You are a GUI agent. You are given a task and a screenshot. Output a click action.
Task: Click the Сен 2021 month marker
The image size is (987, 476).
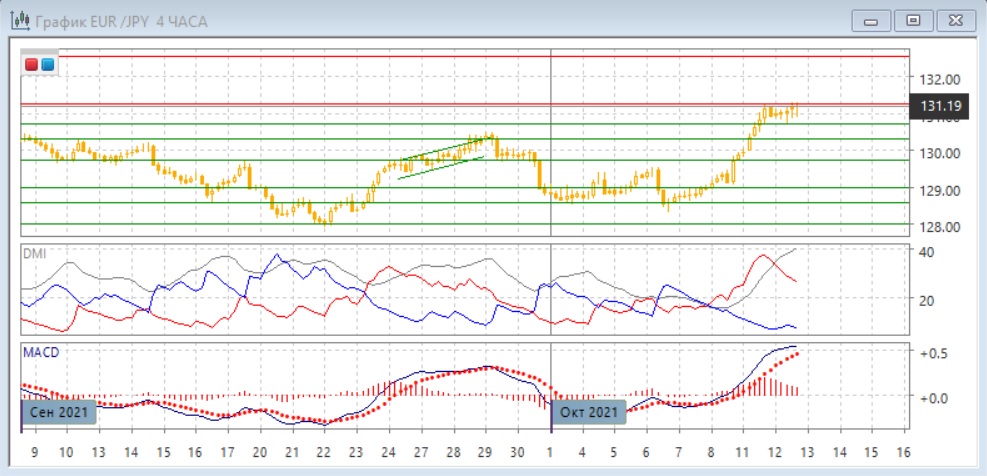[58, 412]
